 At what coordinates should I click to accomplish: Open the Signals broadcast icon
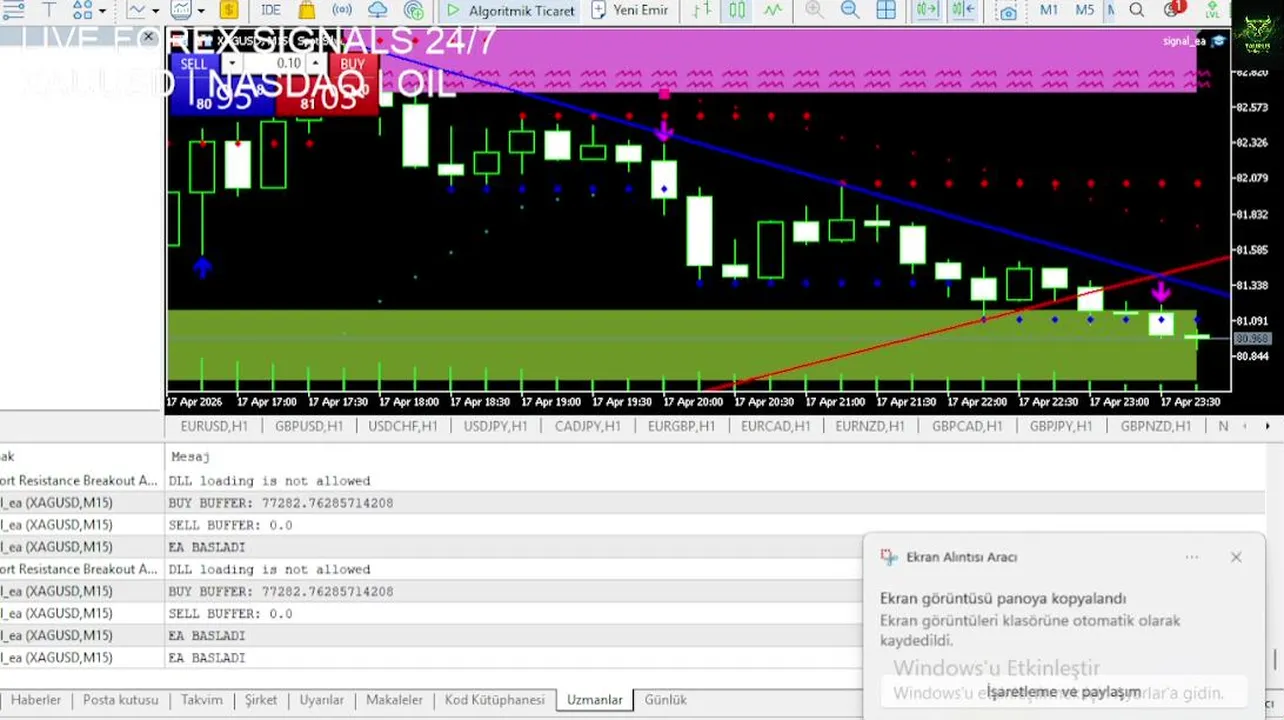coord(342,10)
